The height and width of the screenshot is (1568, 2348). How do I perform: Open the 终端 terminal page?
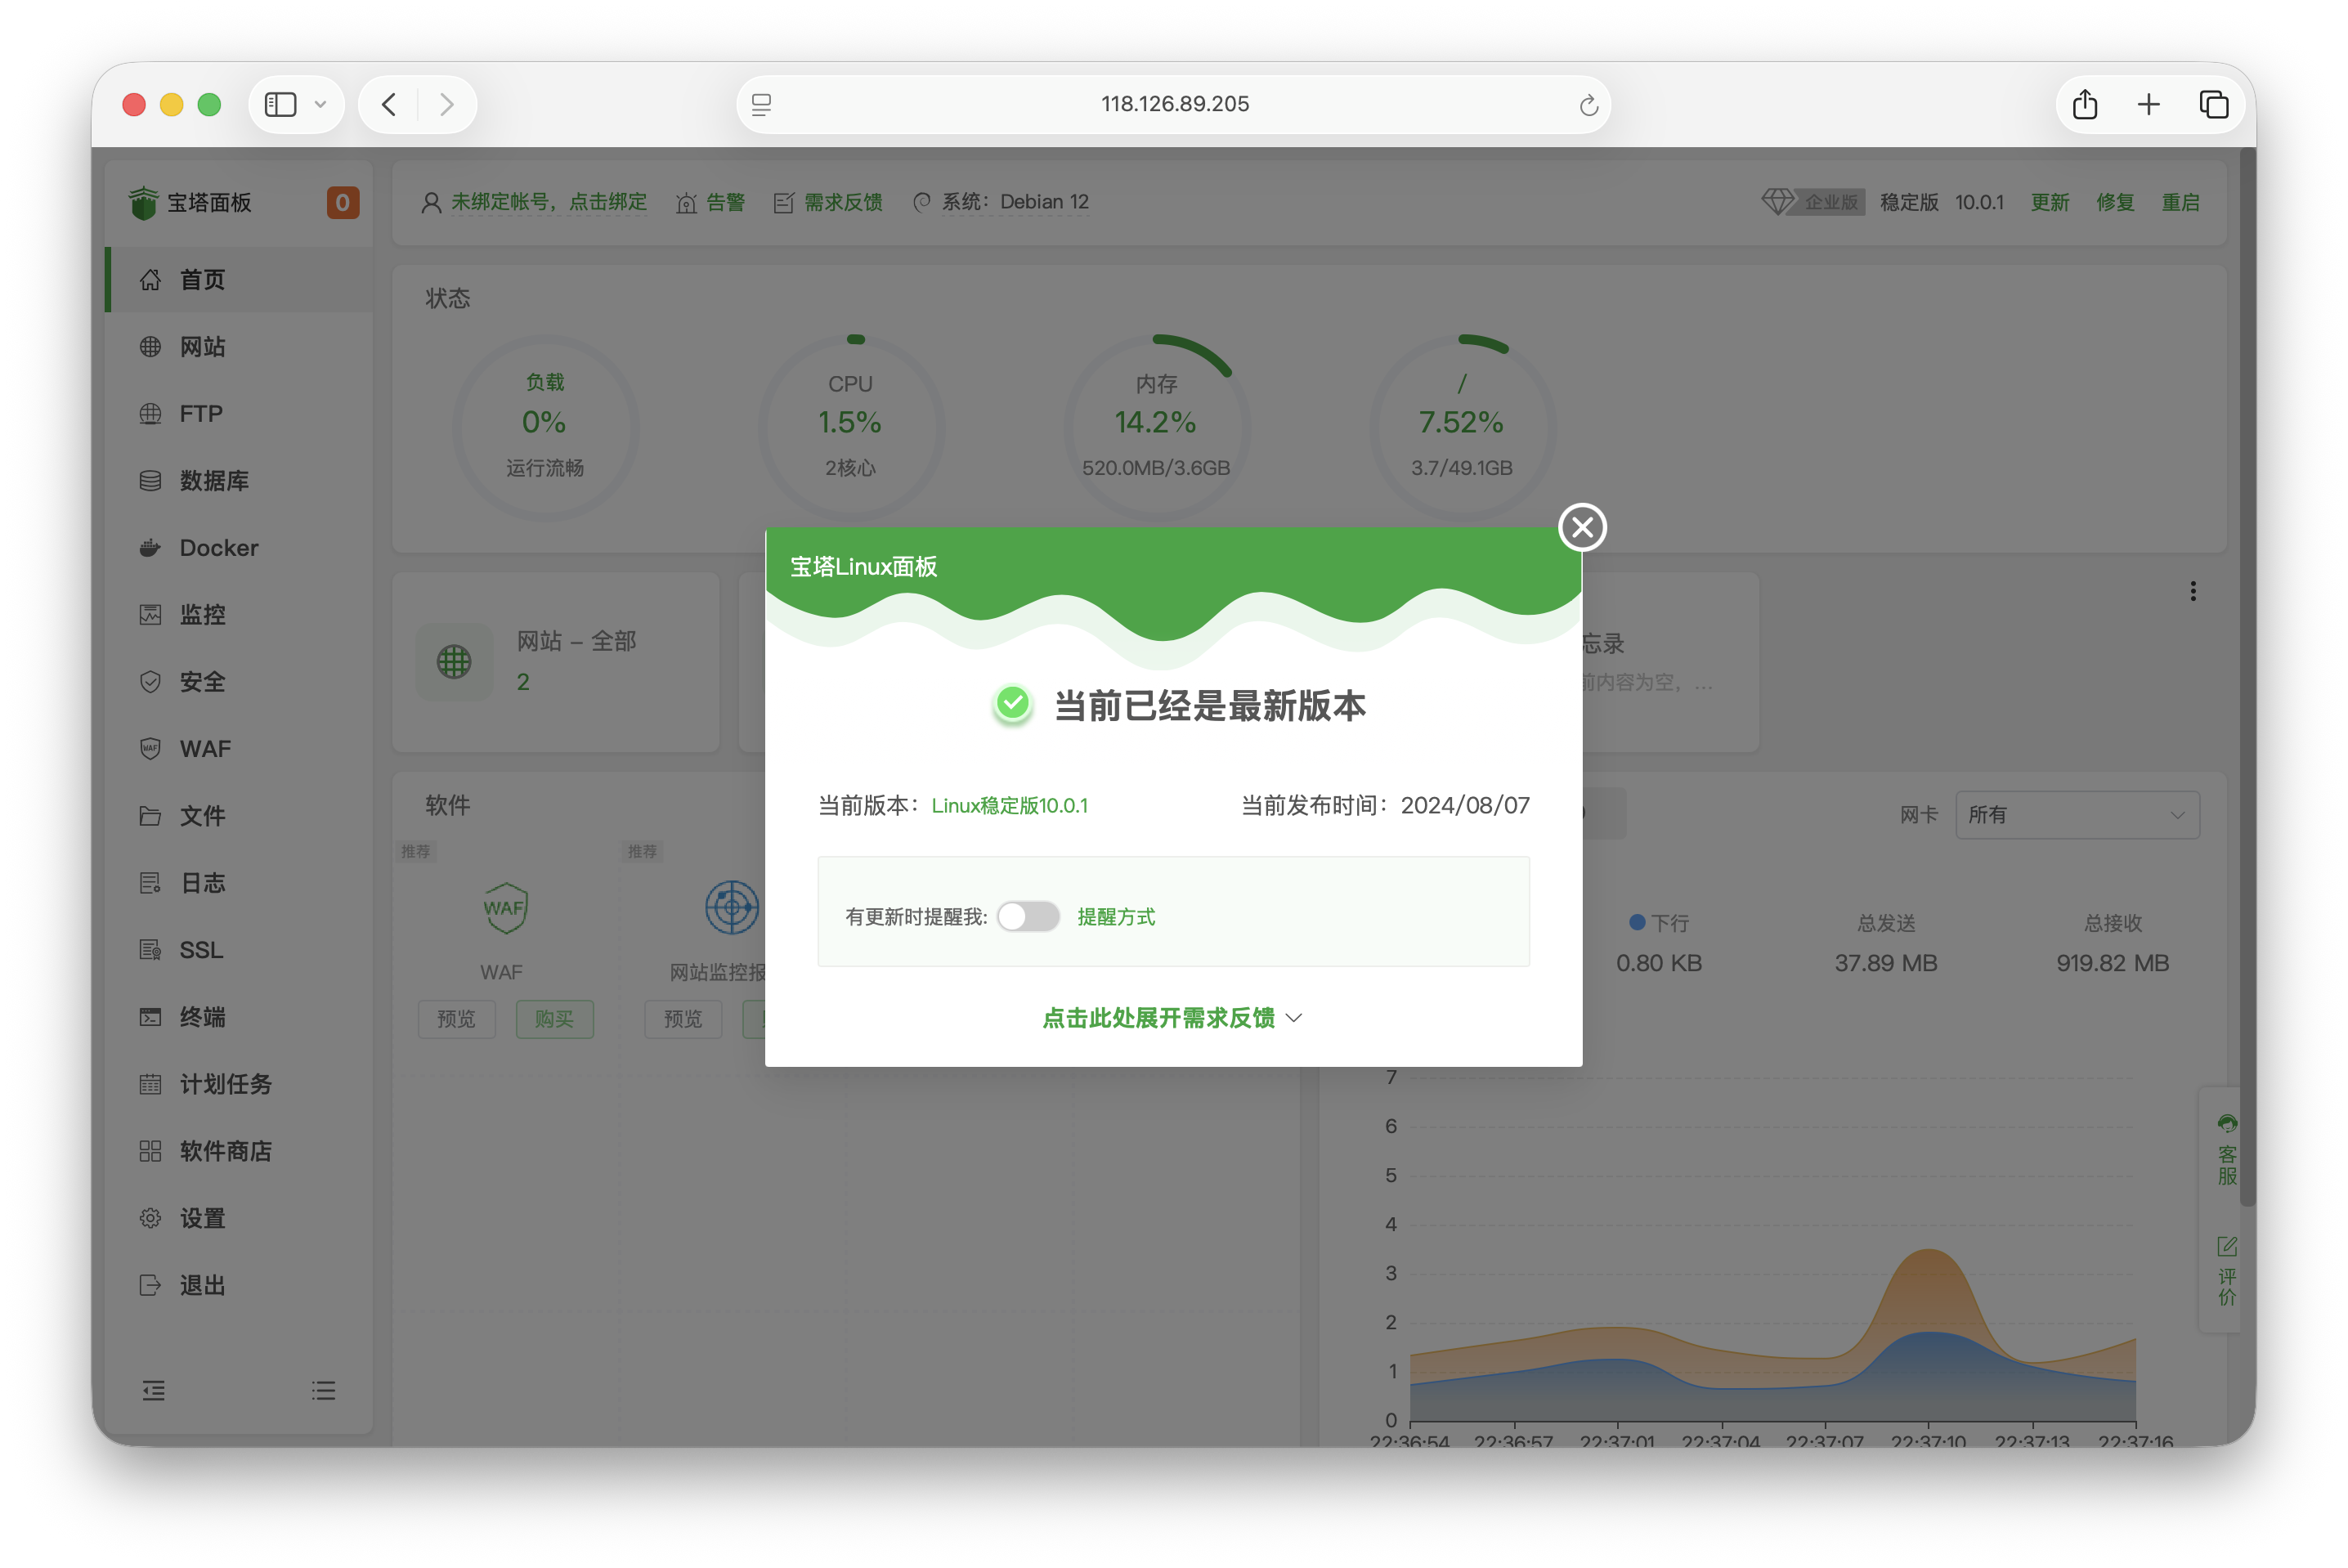(202, 1016)
